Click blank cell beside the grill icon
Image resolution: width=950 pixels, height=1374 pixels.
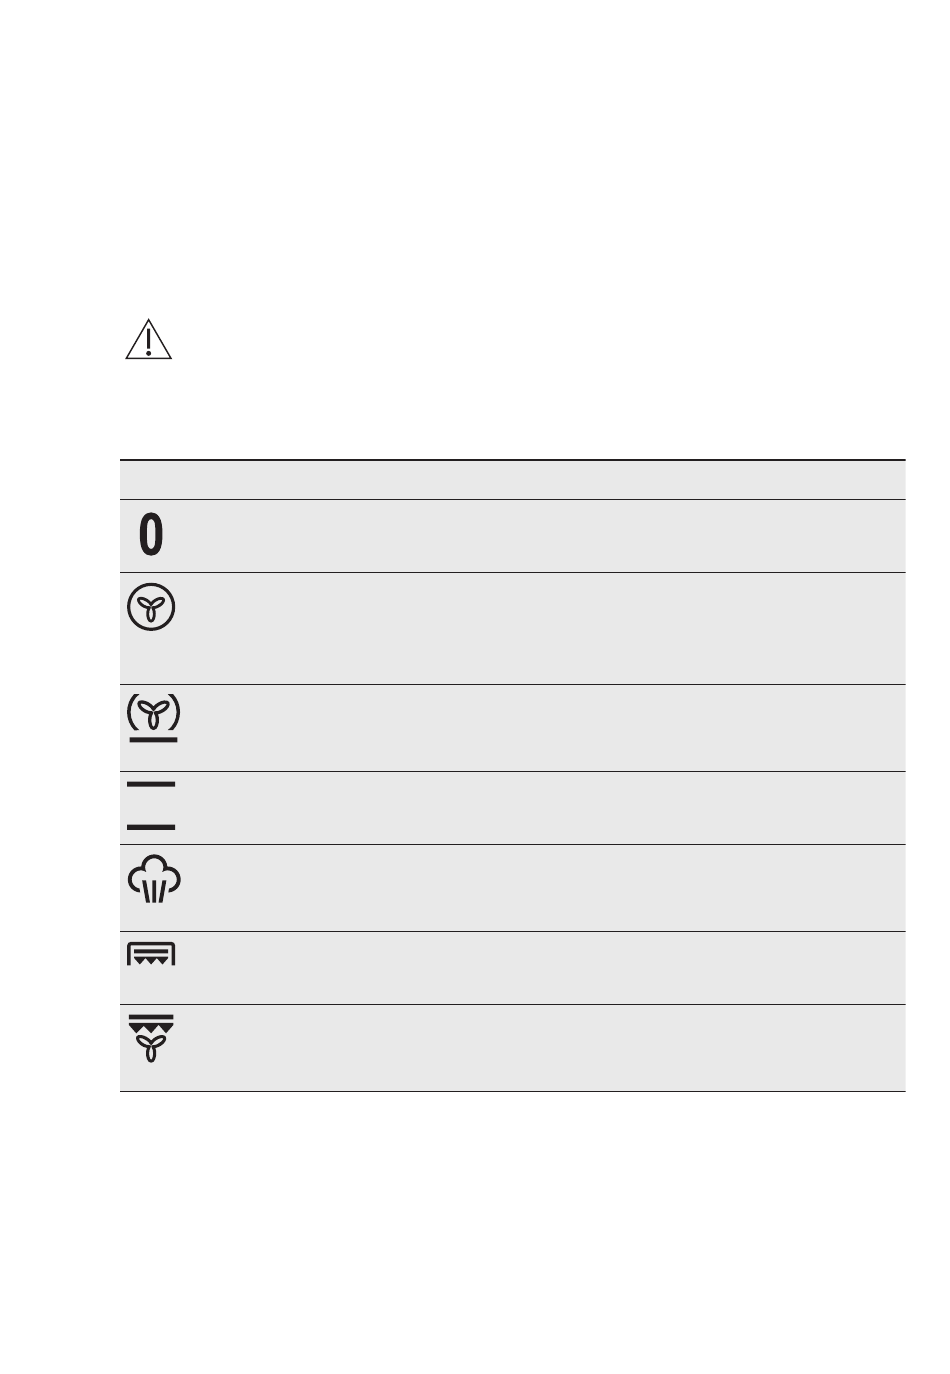(540, 967)
